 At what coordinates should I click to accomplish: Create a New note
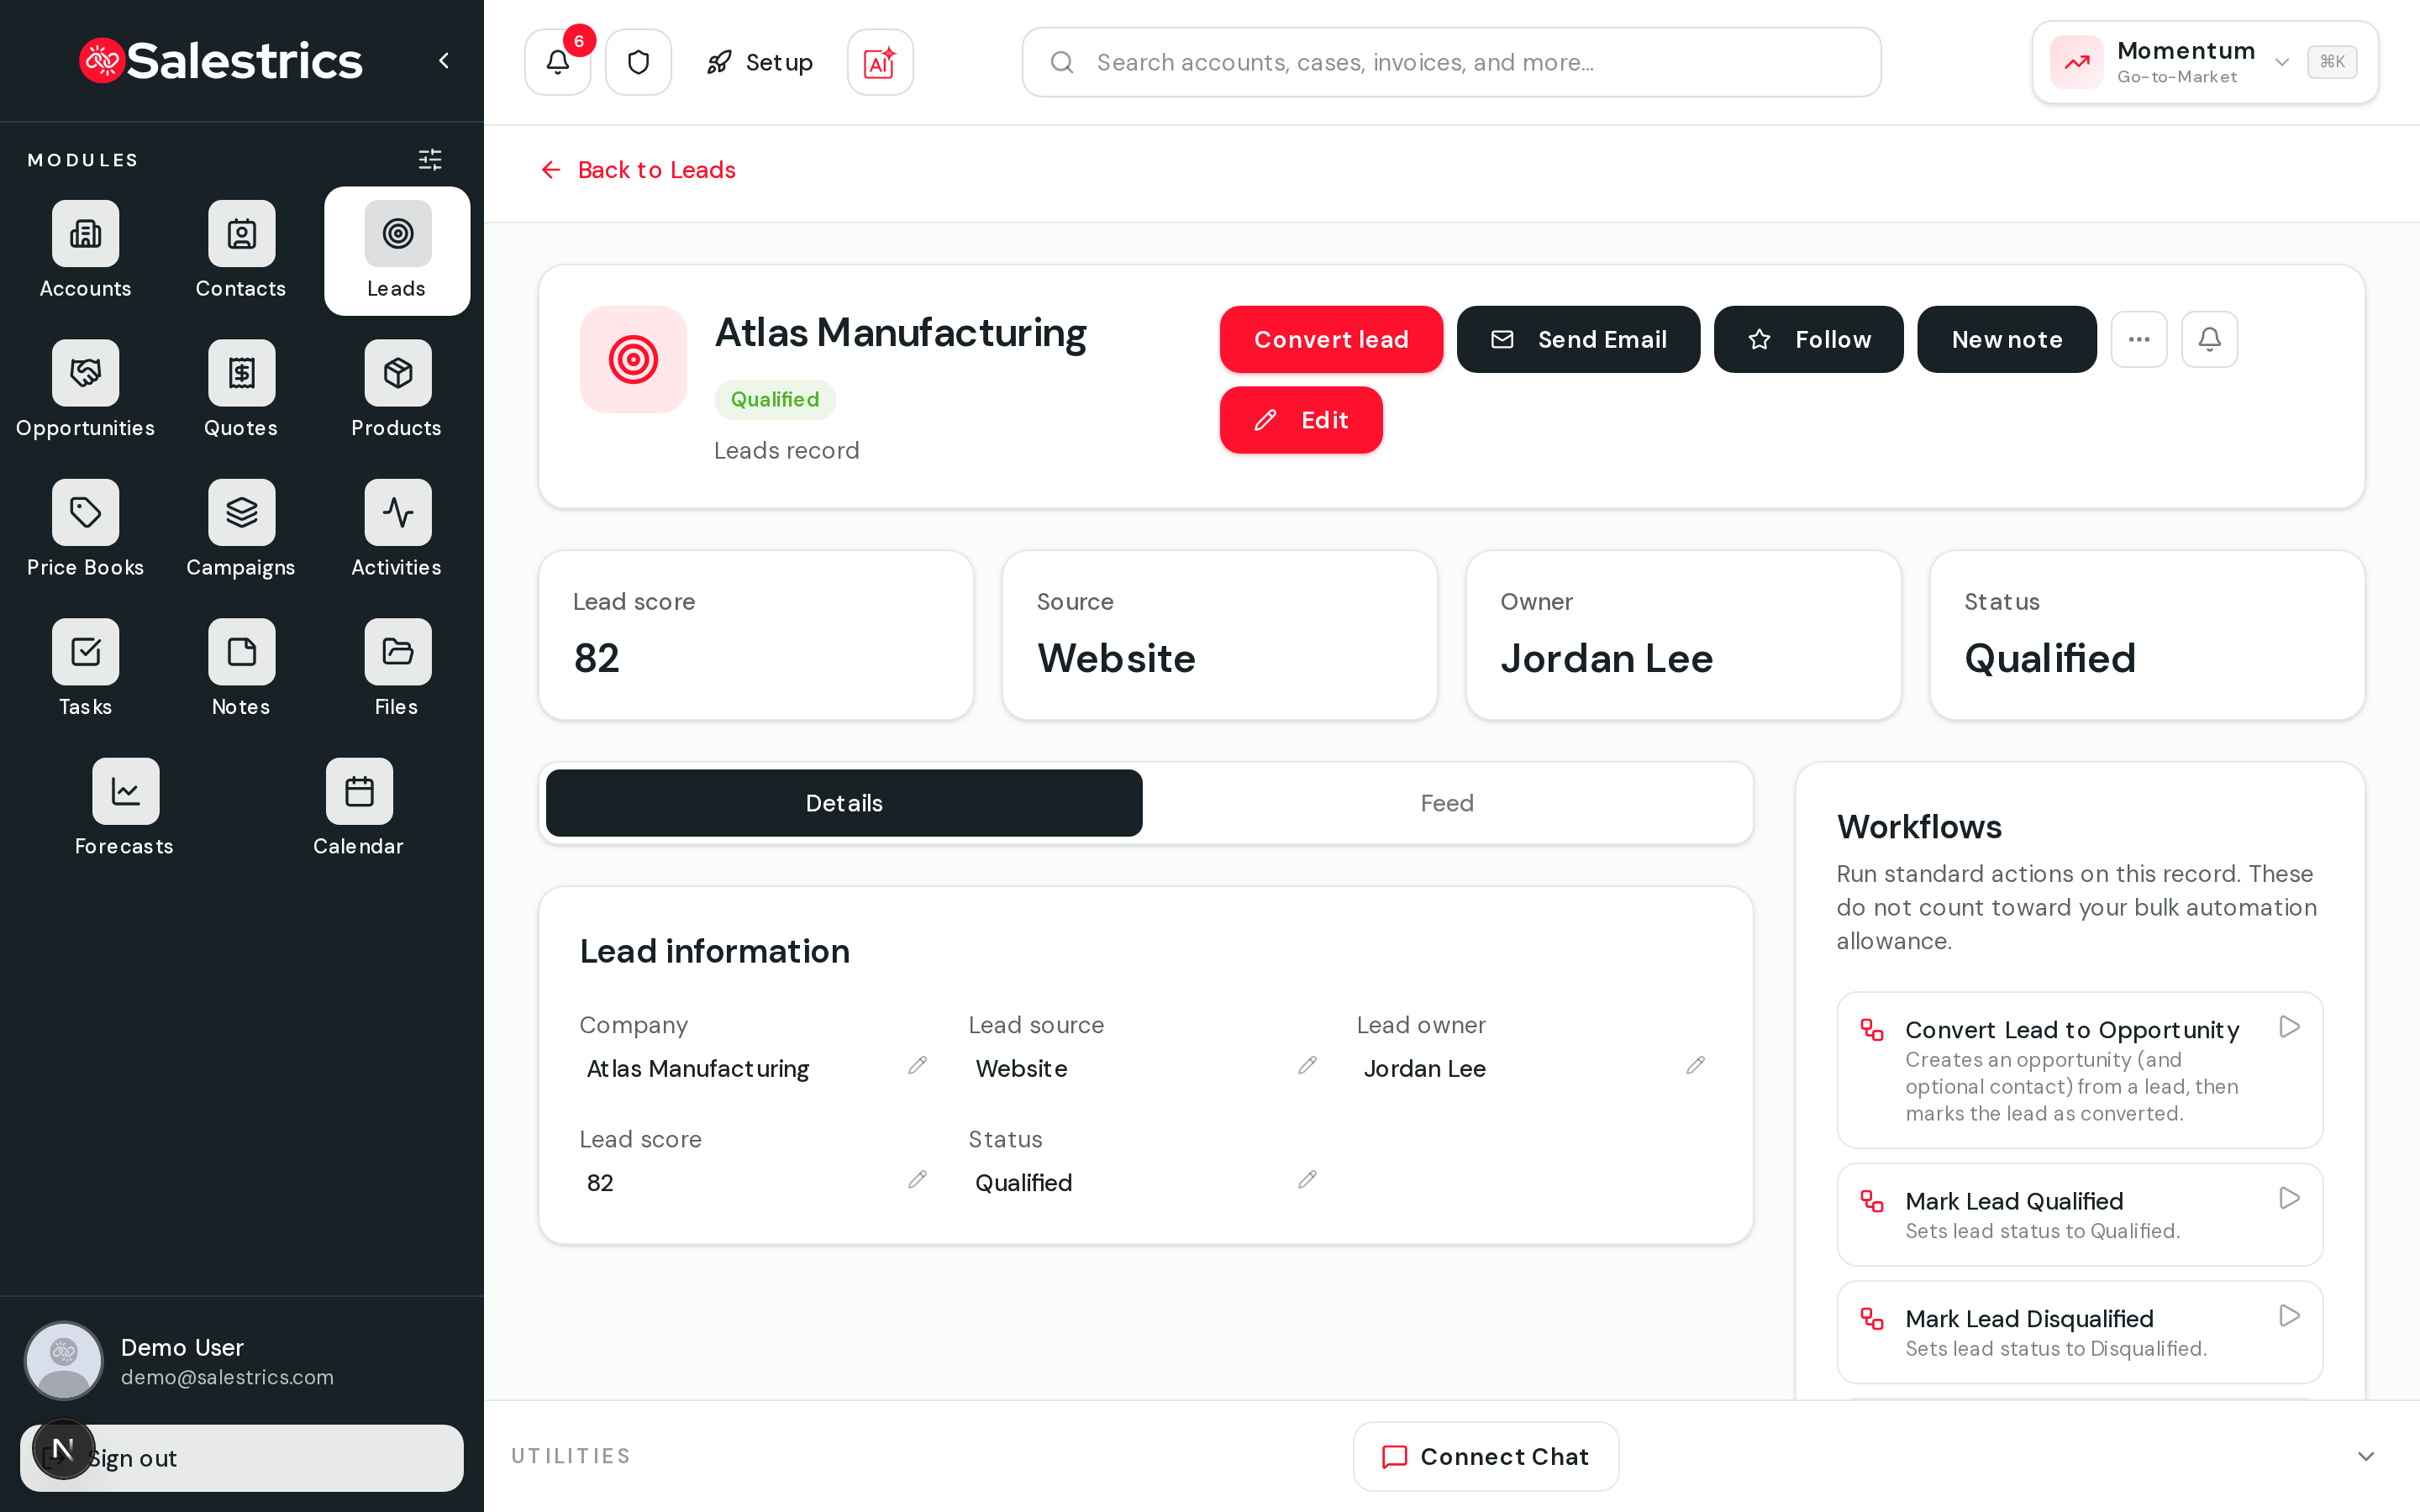[2006, 339]
